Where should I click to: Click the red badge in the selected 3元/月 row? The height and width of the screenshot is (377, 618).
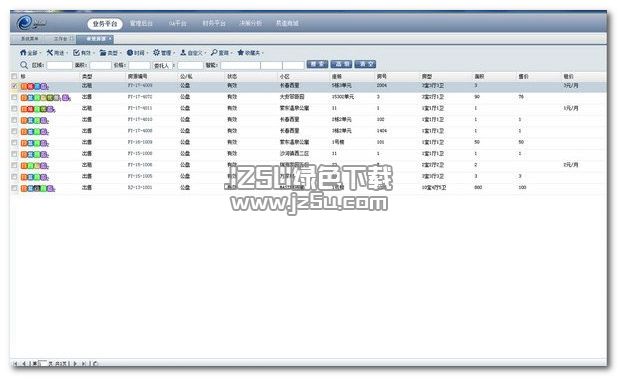[x=30, y=86]
